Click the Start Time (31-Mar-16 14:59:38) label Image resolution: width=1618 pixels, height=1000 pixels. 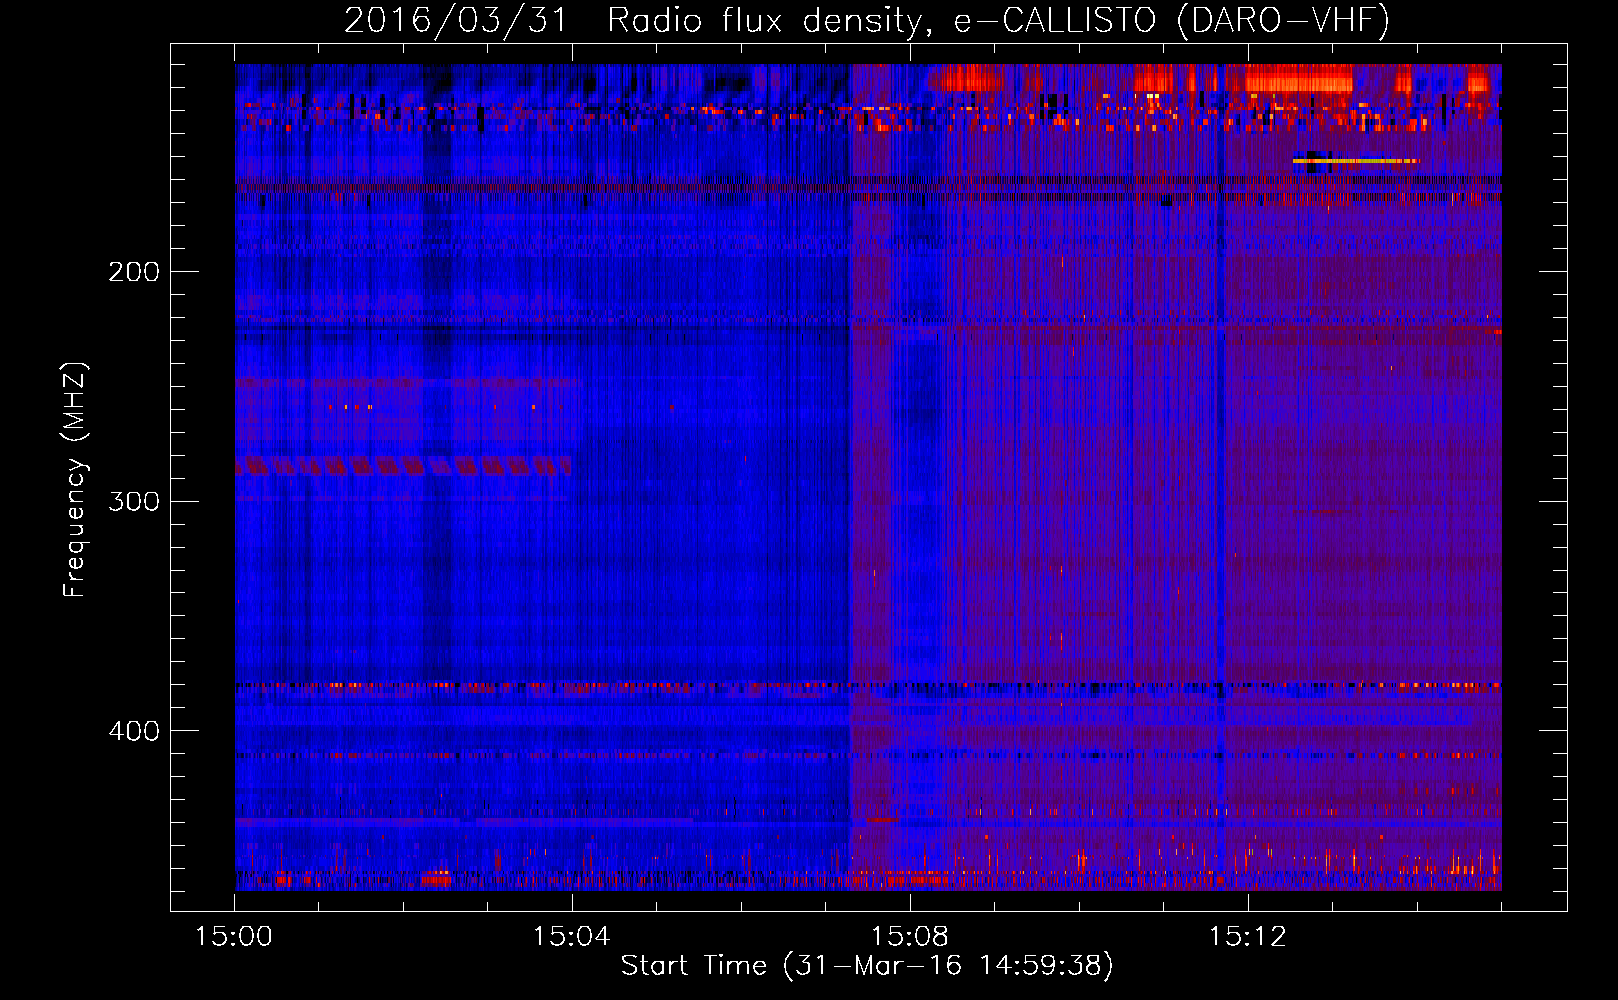(x=867, y=966)
